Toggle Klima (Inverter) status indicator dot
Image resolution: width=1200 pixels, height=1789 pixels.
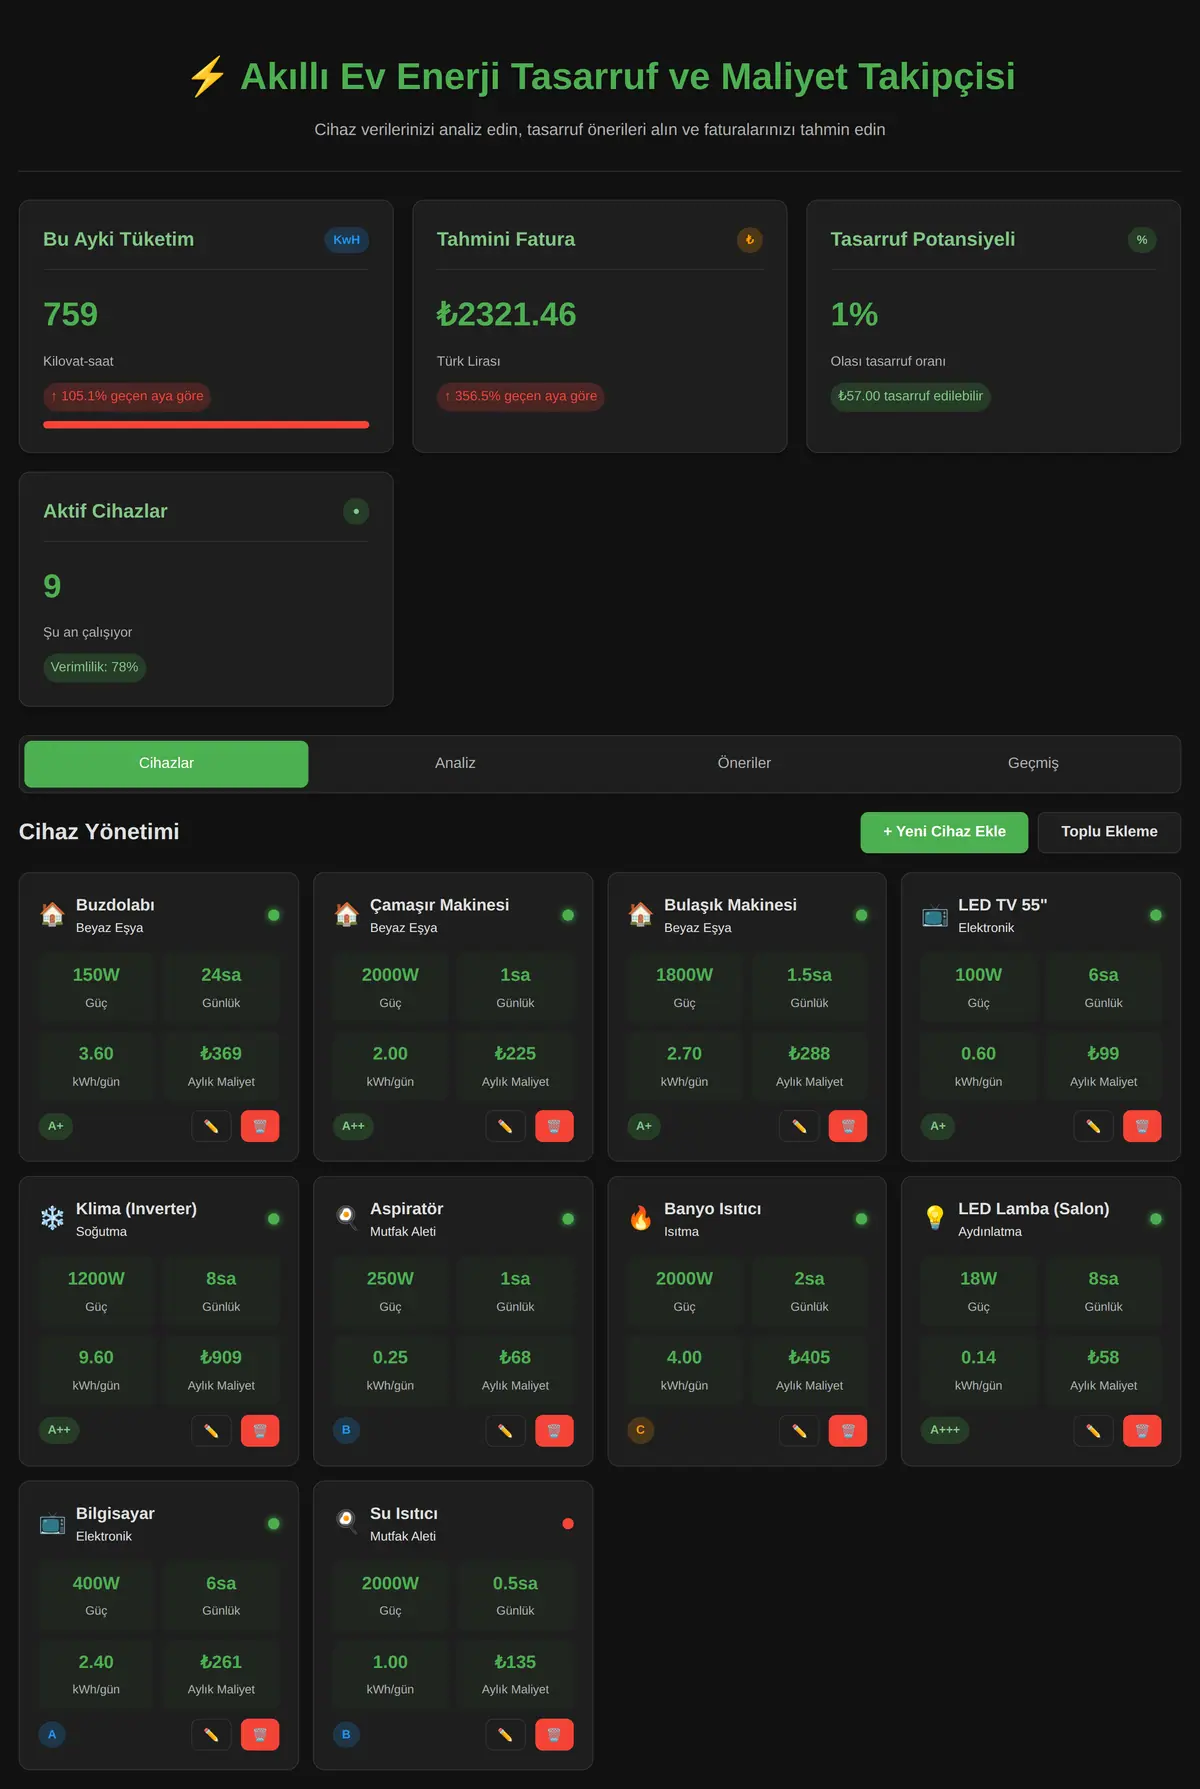274,1219
